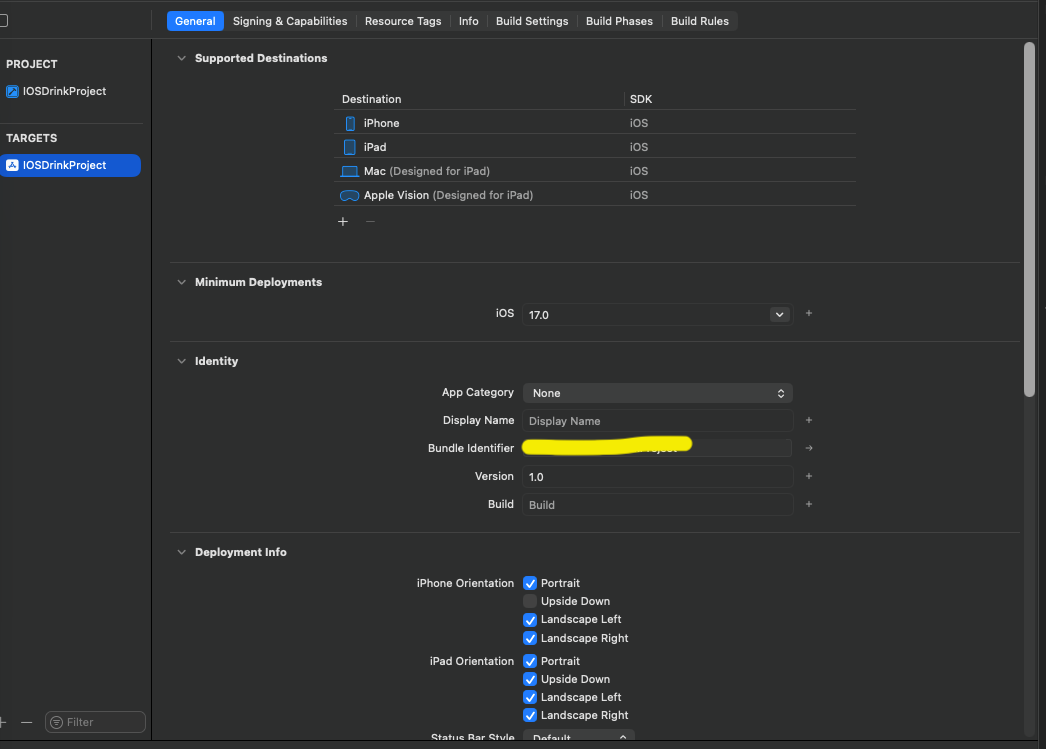This screenshot has width=1046, height=749.
Task: Open the Build Phases tab
Action: pos(619,21)
